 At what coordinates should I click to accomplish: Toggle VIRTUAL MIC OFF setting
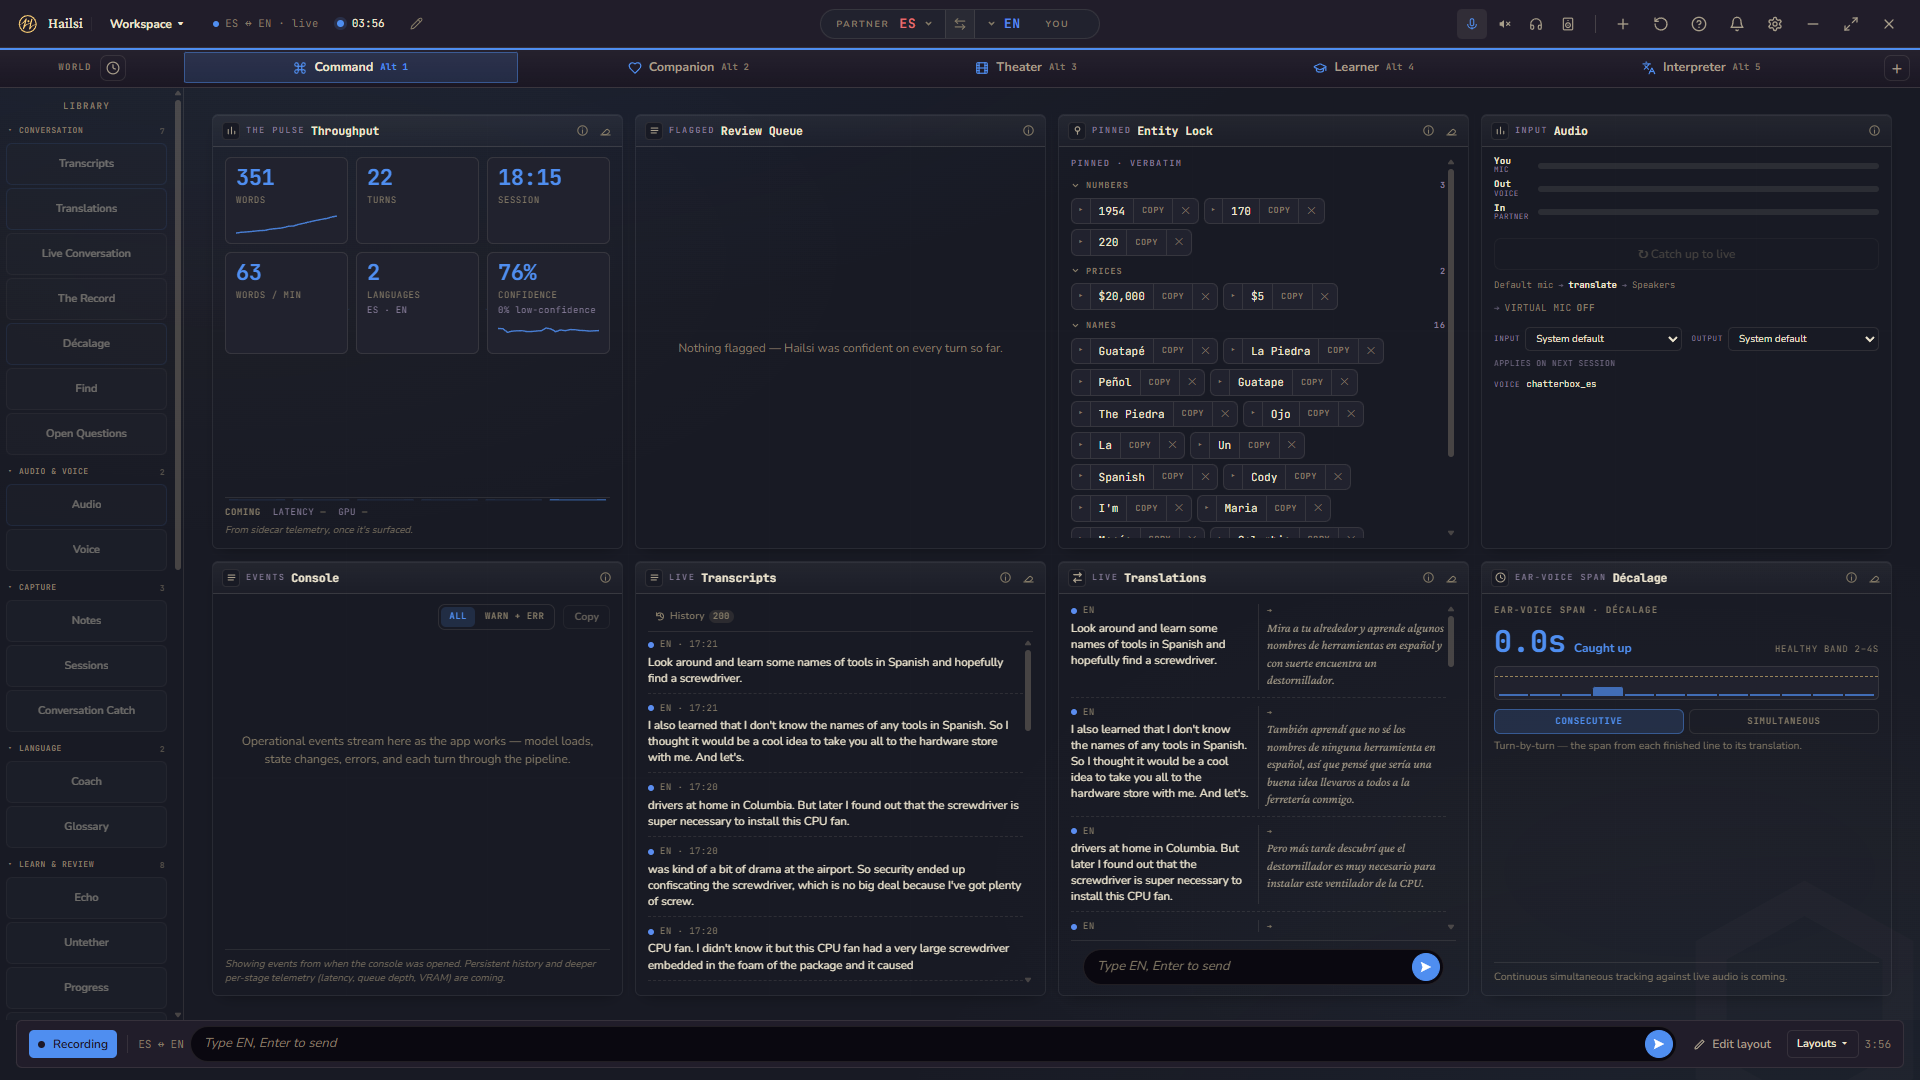[1544, 308]
